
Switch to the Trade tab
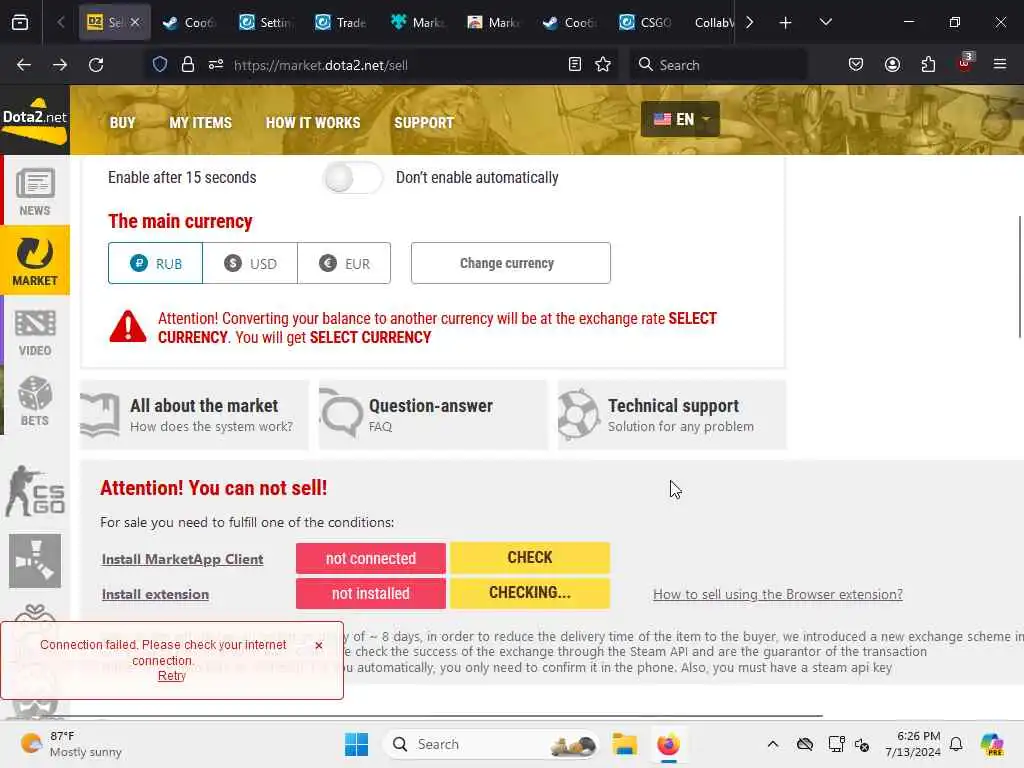(341, 22)
